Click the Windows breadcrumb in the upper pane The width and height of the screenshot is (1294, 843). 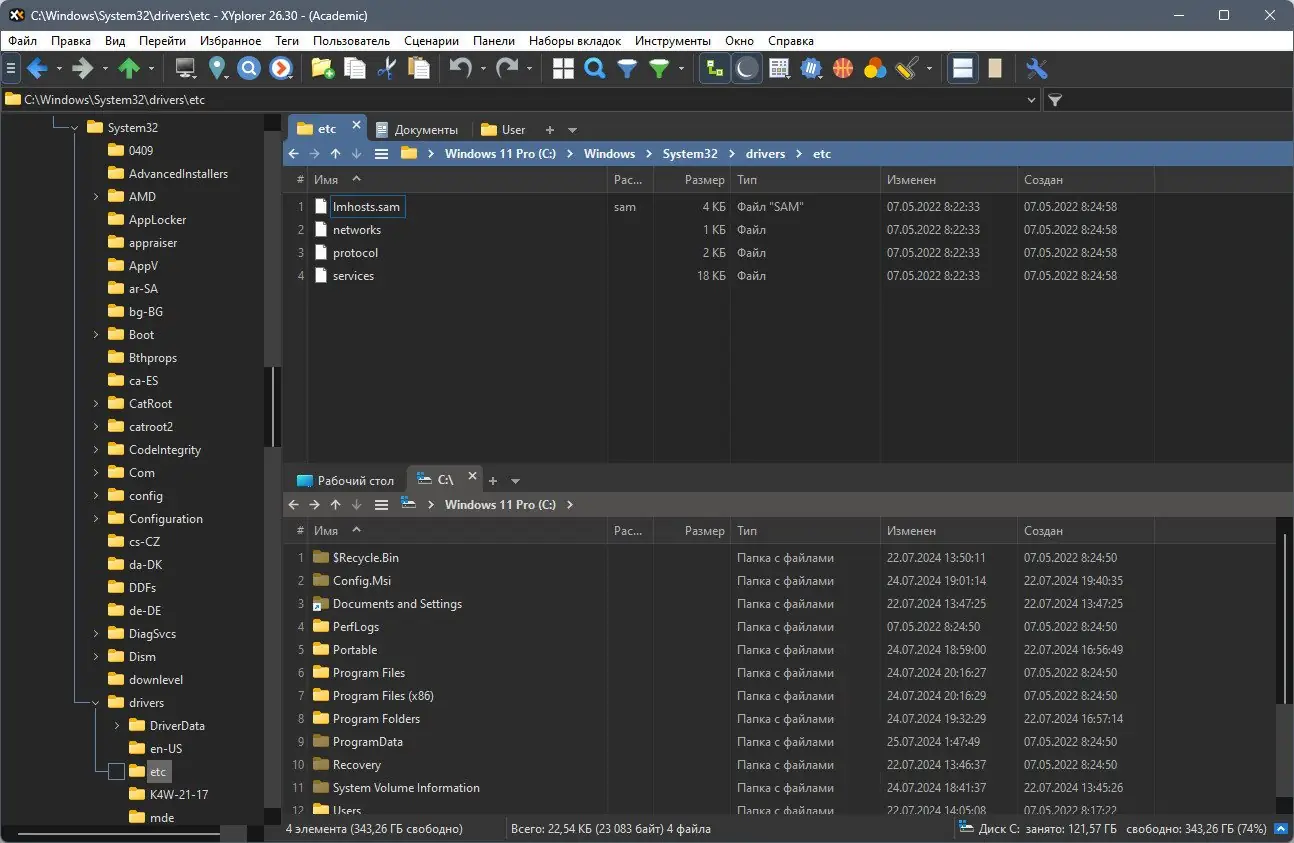coord(609,154)
